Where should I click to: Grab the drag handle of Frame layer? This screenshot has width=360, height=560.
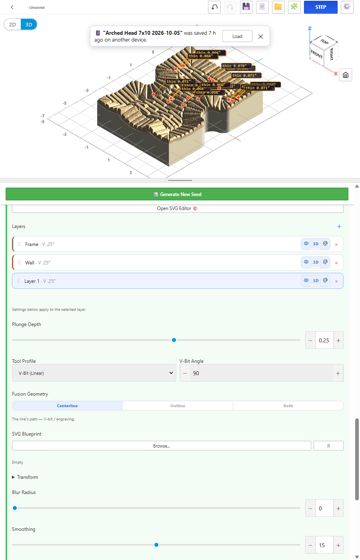tap(19, 244)
